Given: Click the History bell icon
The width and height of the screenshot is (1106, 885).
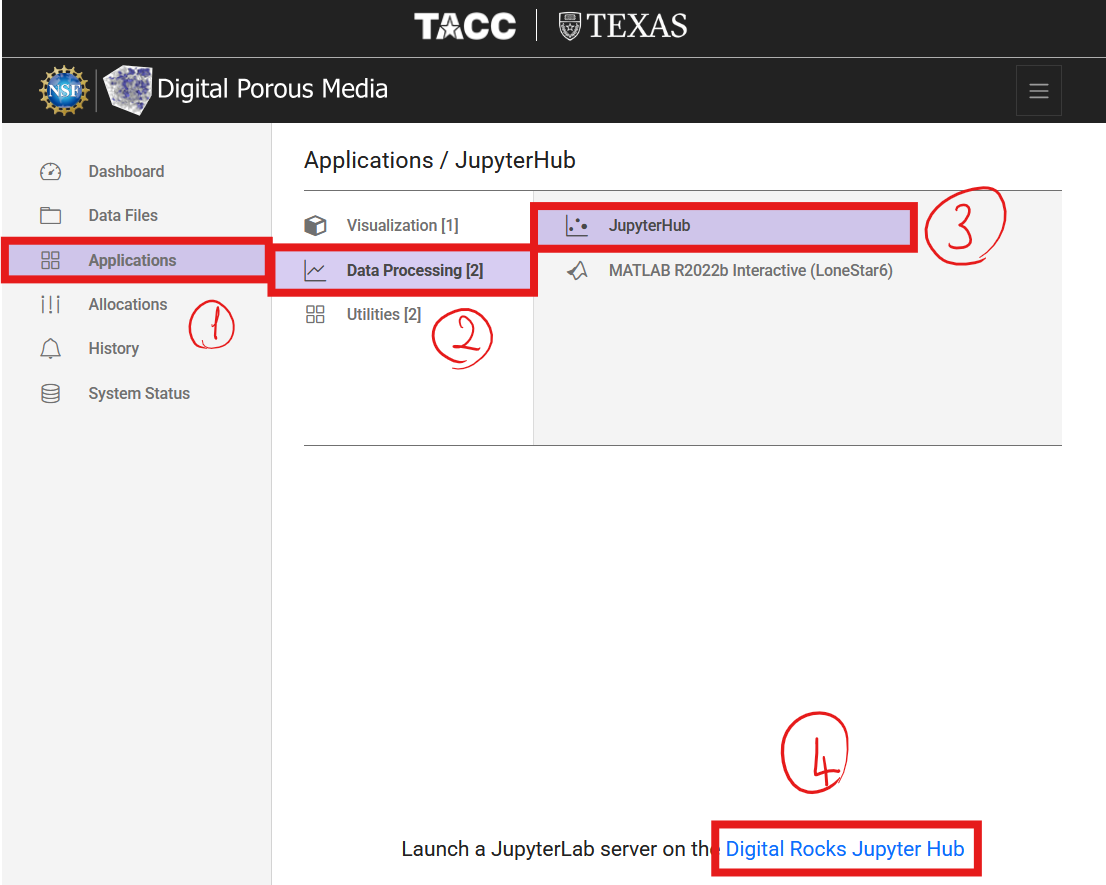Looking at the screenshot, I should (x=50, y=348).
